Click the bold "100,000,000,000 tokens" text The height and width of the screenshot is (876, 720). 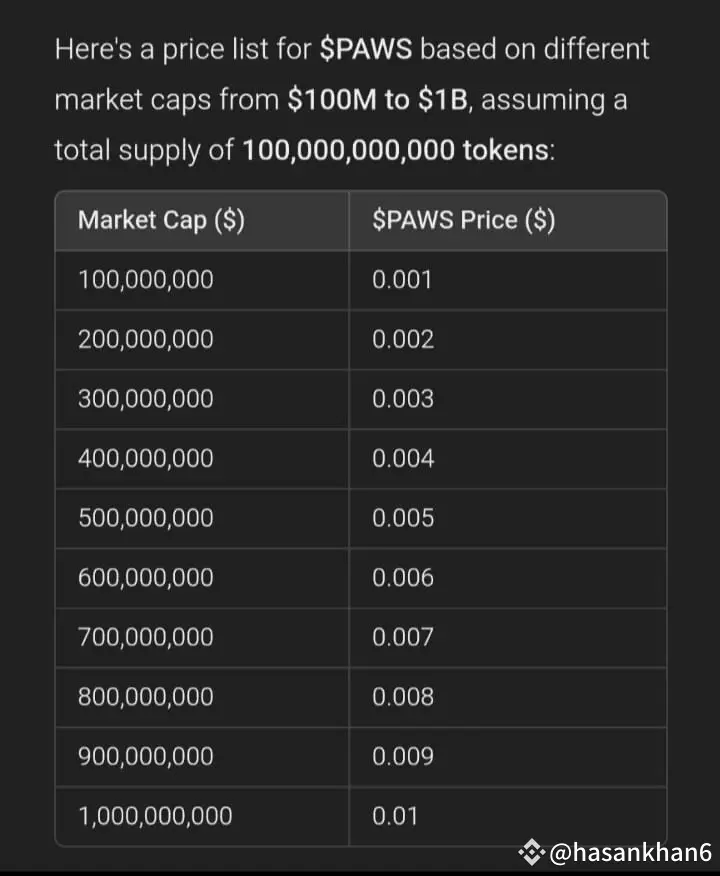pyautogui.click(x=395, y=151)
